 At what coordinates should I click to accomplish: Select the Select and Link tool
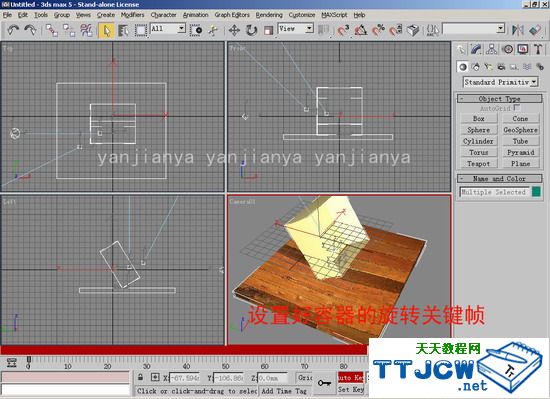52,30
